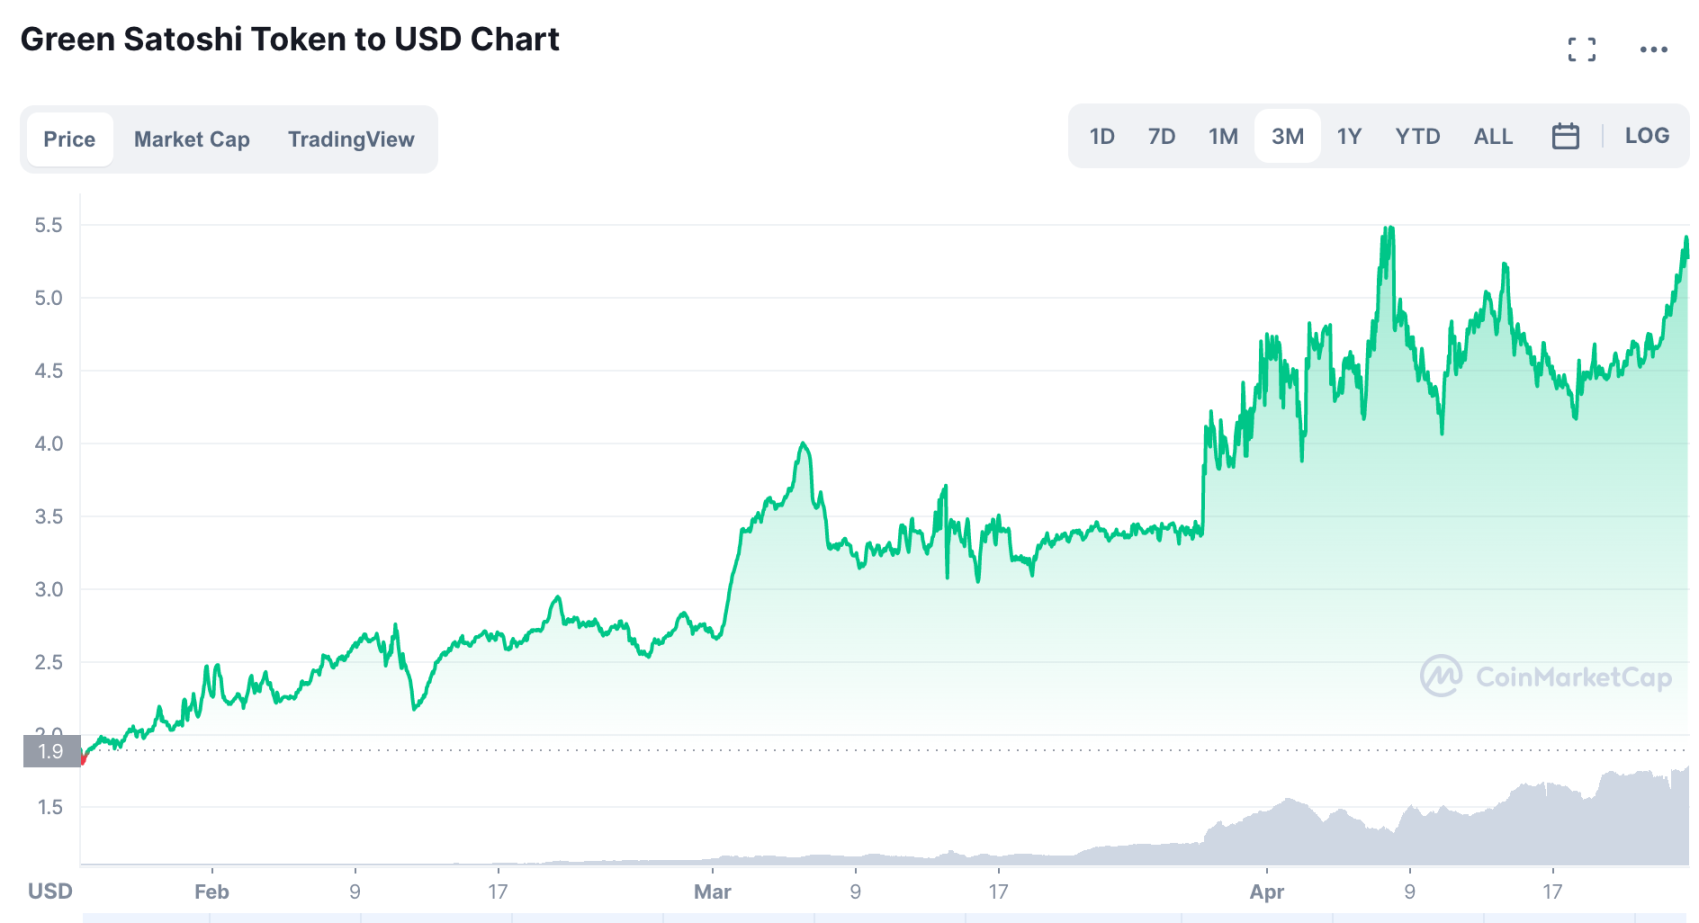
Task: Click the CoinMarketCap watermark logo
Action: pos(1545,677)
